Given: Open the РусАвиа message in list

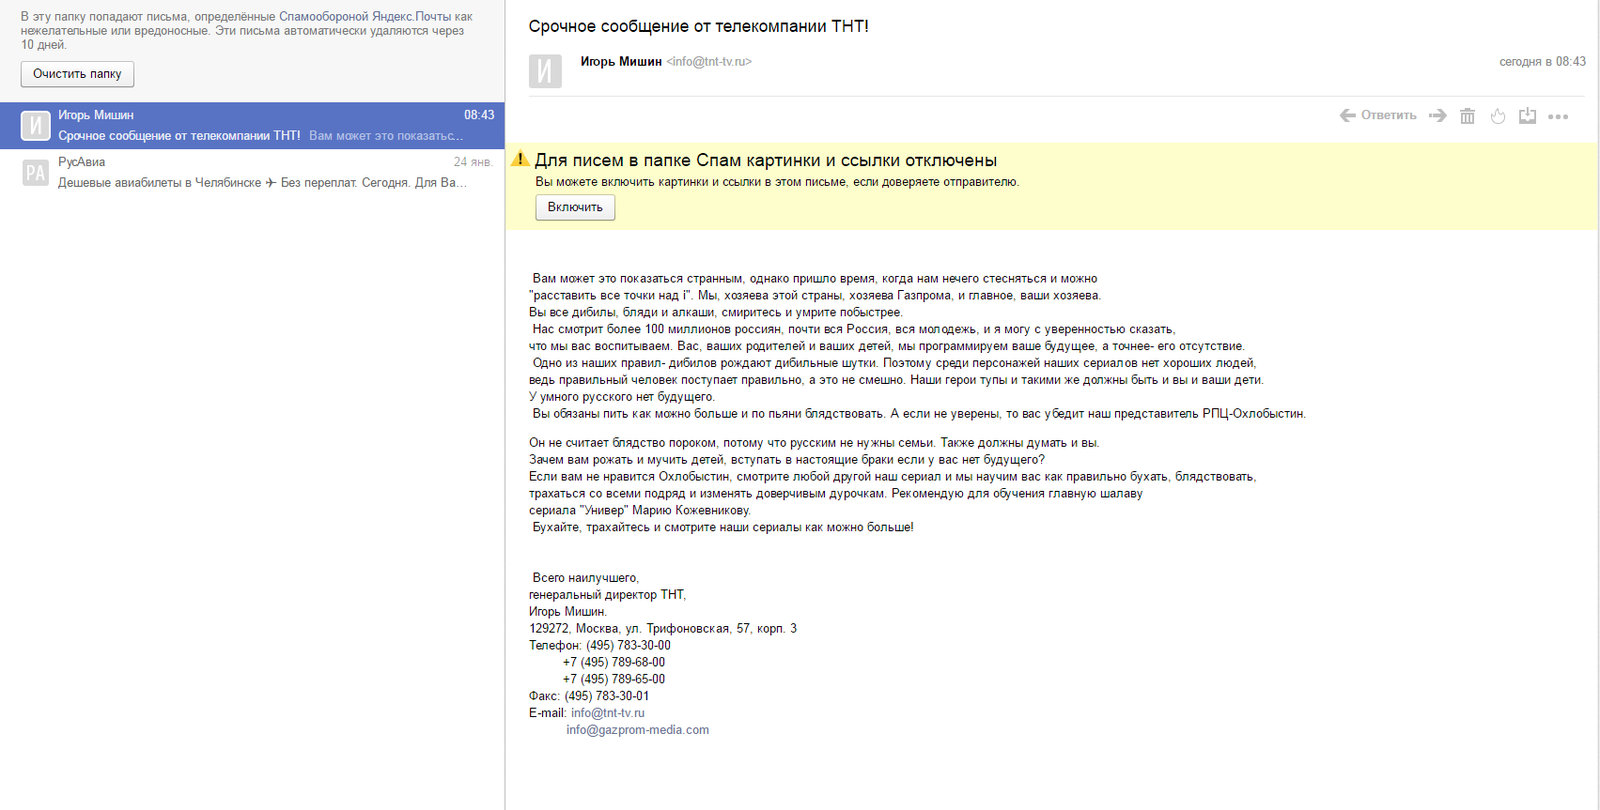Looking at the screenshot, I should (x=252, y=172).
